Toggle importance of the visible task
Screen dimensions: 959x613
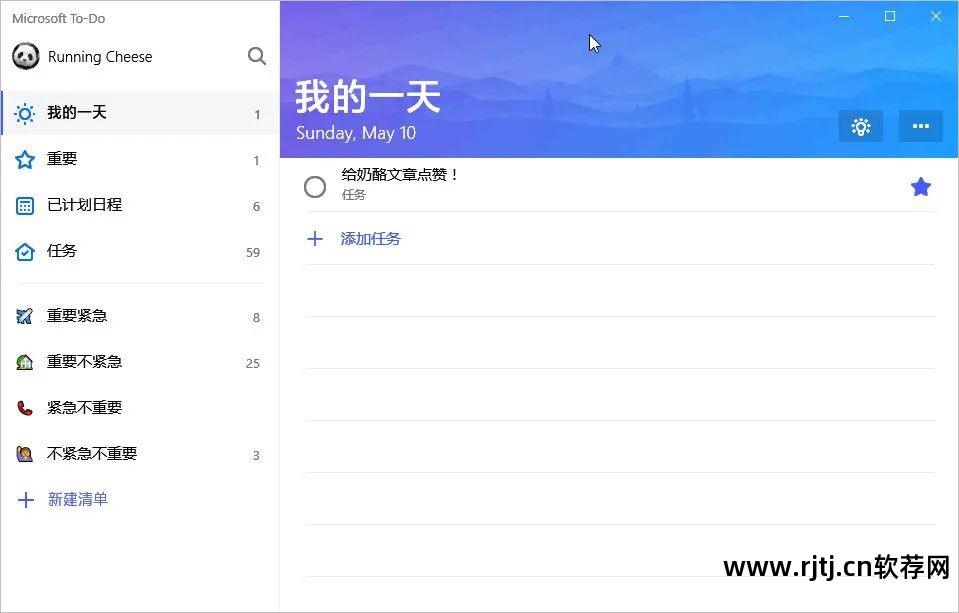pos(920,186)
